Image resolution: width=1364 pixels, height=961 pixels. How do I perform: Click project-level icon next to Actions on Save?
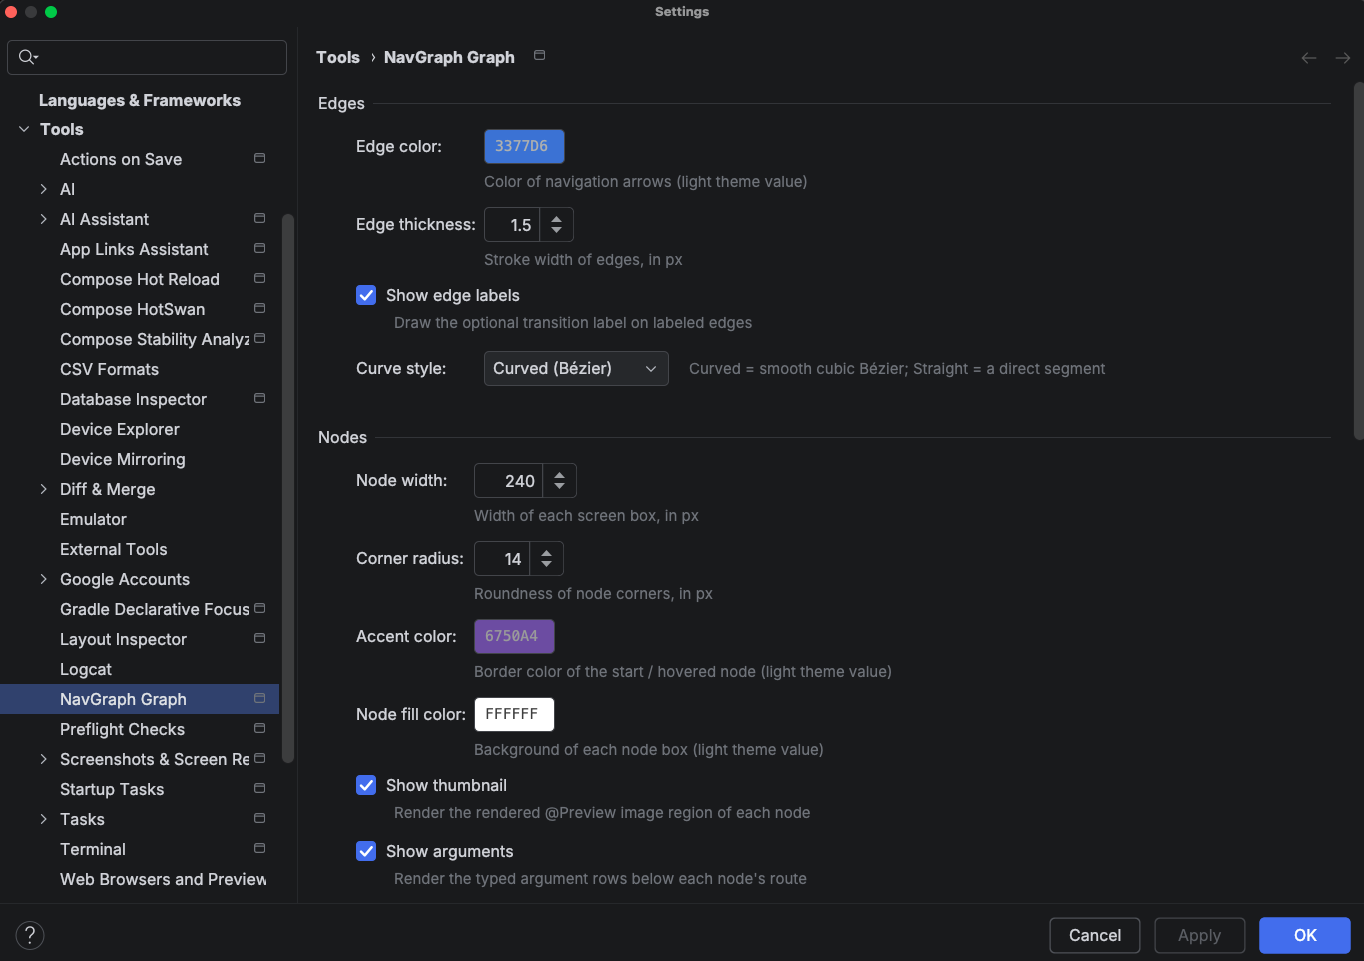260,158
